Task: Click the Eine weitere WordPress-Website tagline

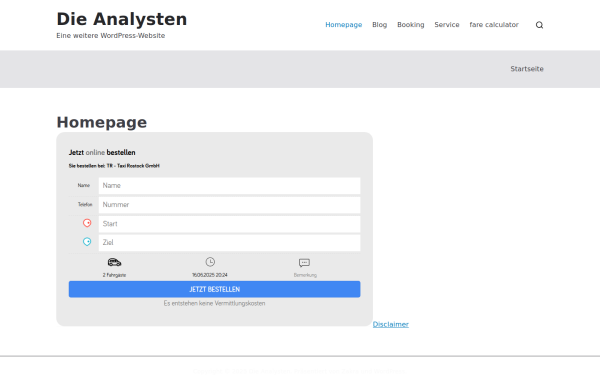Action: 111,36
